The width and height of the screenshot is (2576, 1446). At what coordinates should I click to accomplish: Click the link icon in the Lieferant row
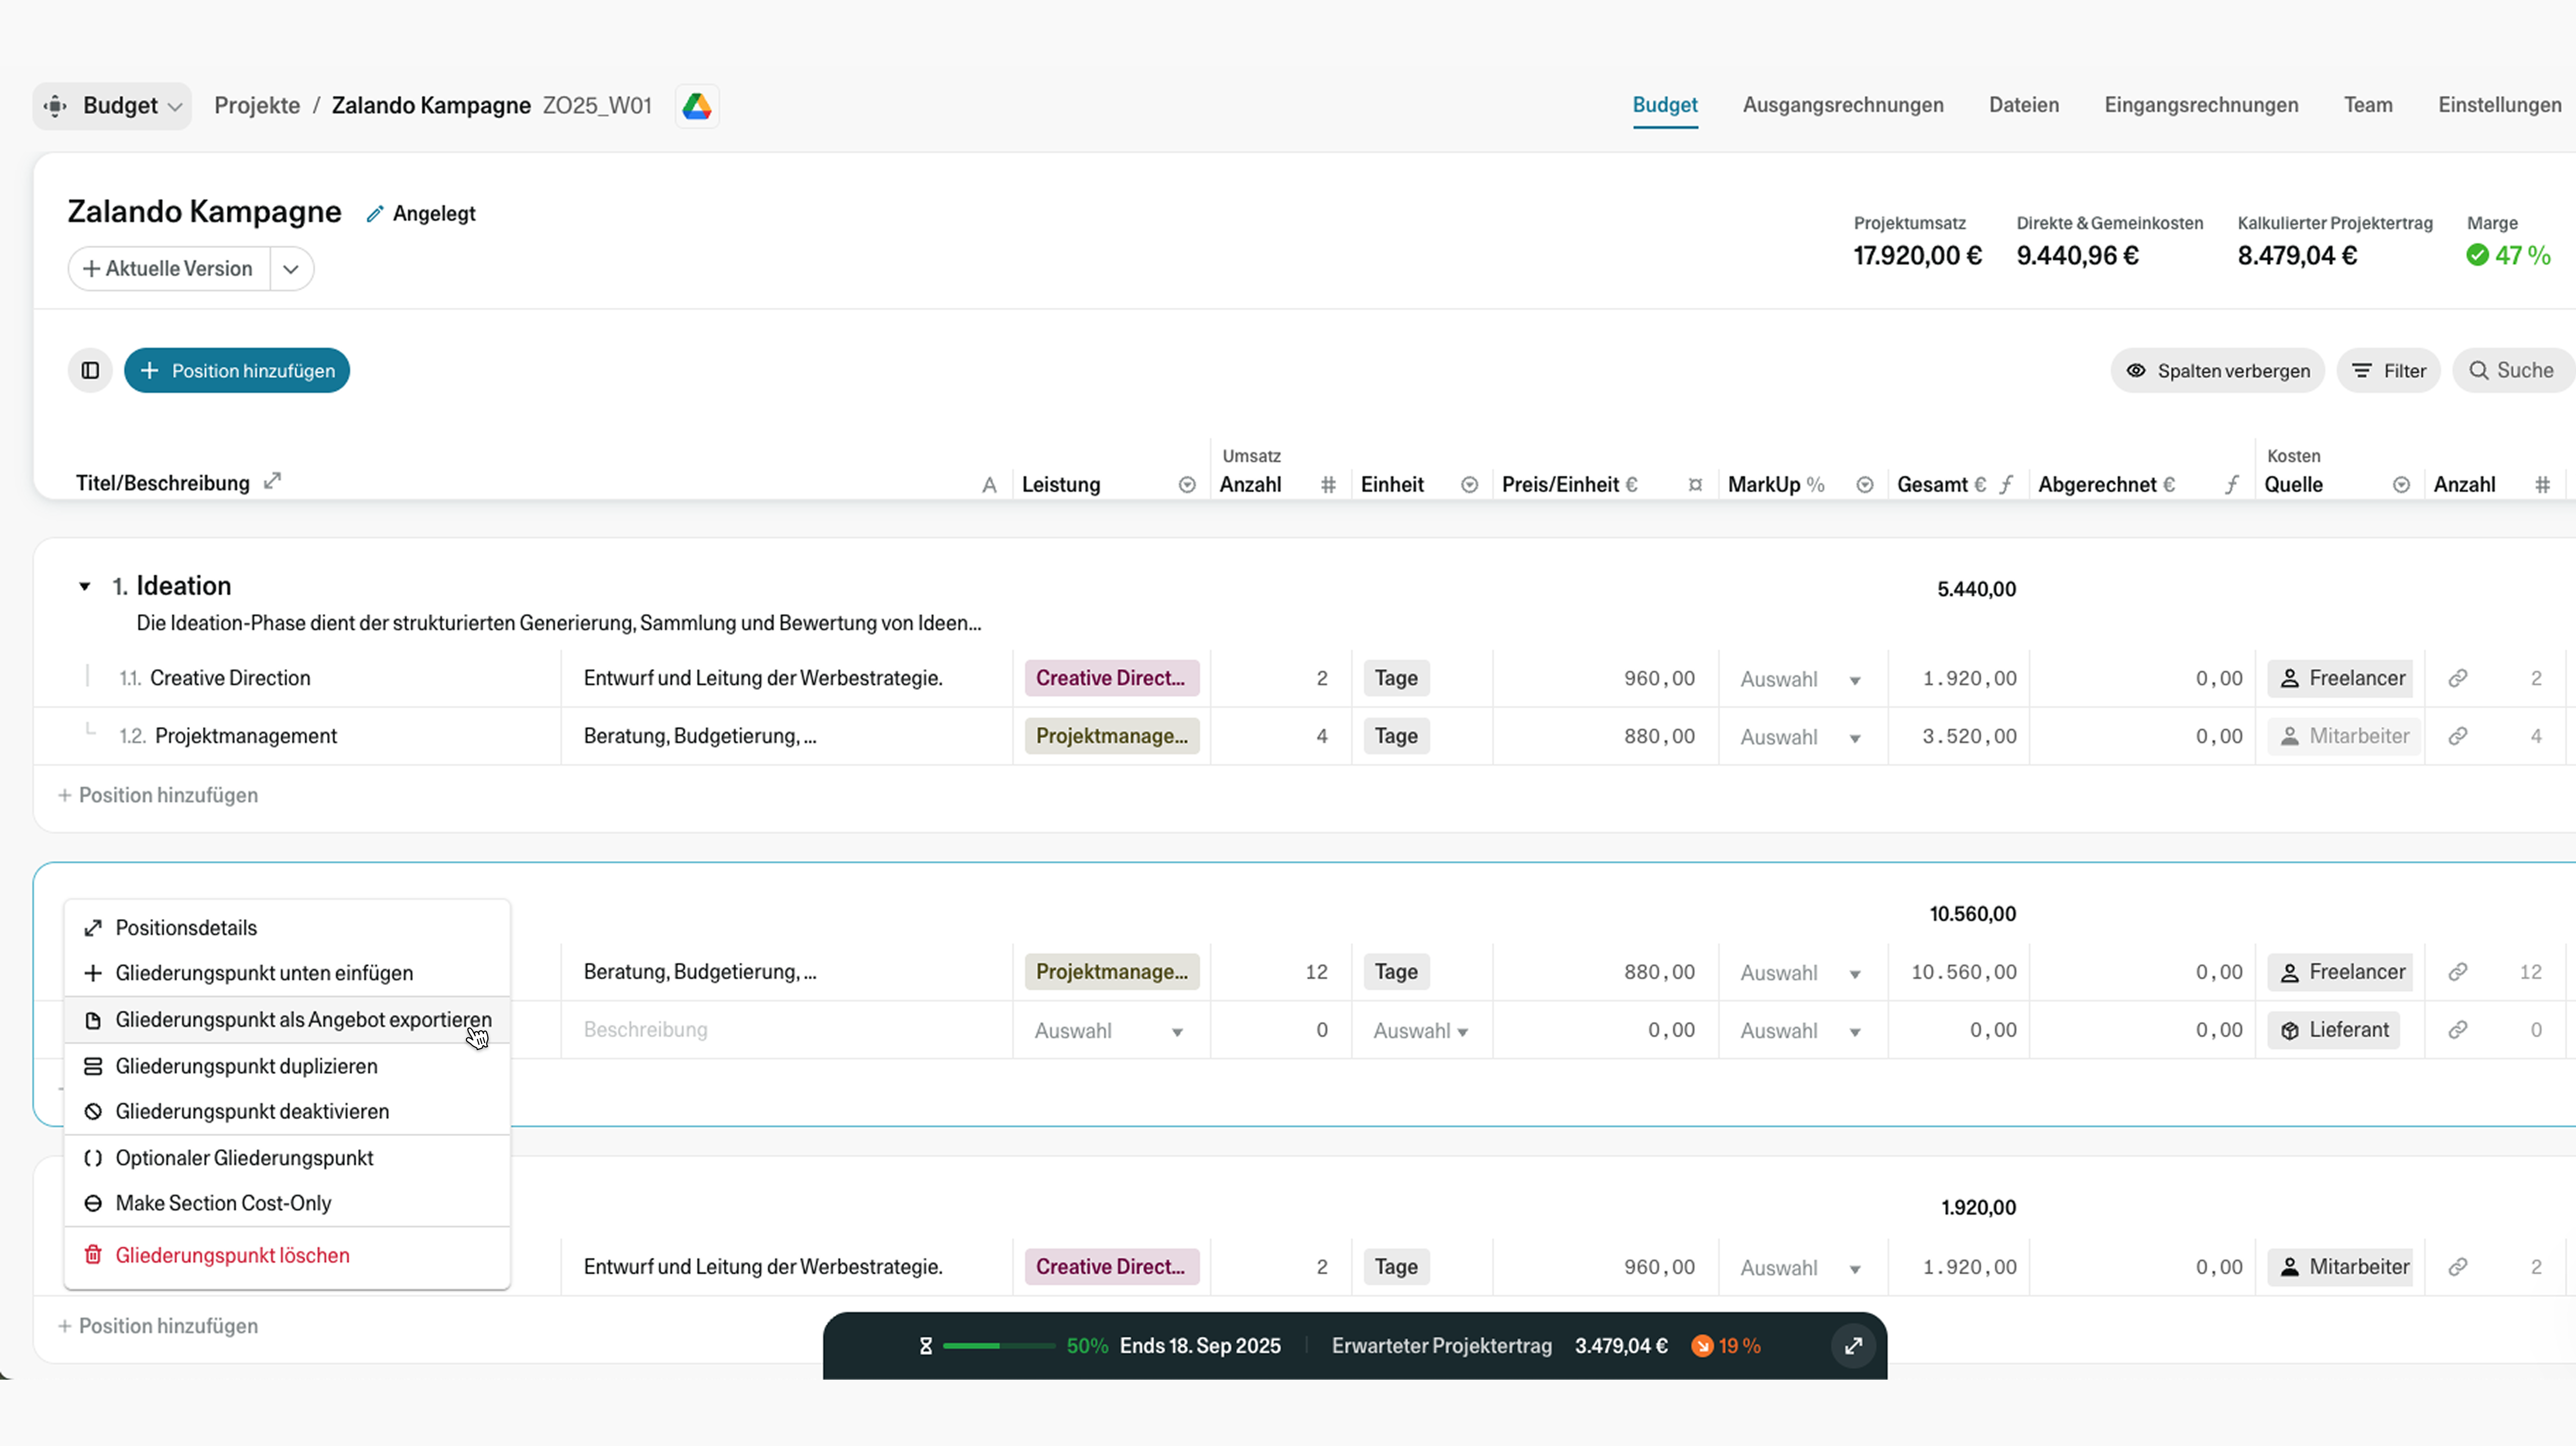tap(2458, 1030)
